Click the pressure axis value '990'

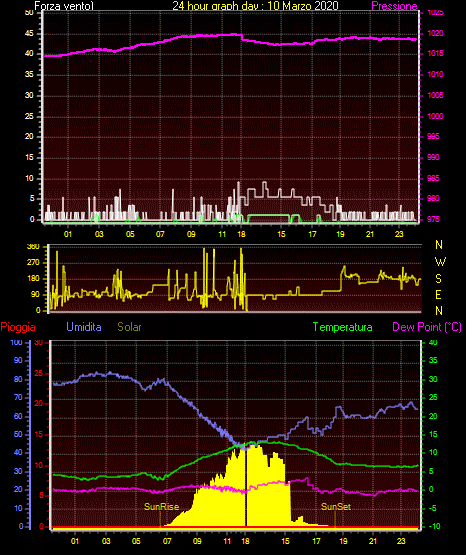click(x=433, y=157)
